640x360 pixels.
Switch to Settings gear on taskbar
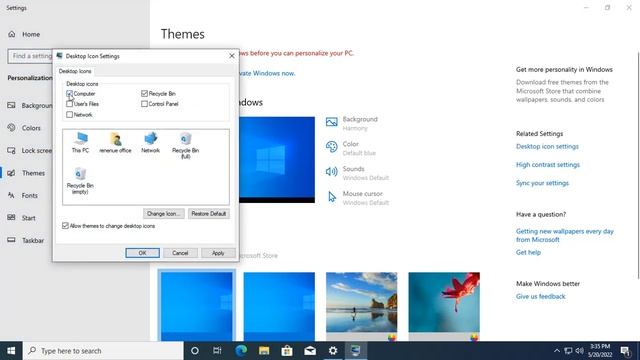pyautogui.click(x=333, y=351)
